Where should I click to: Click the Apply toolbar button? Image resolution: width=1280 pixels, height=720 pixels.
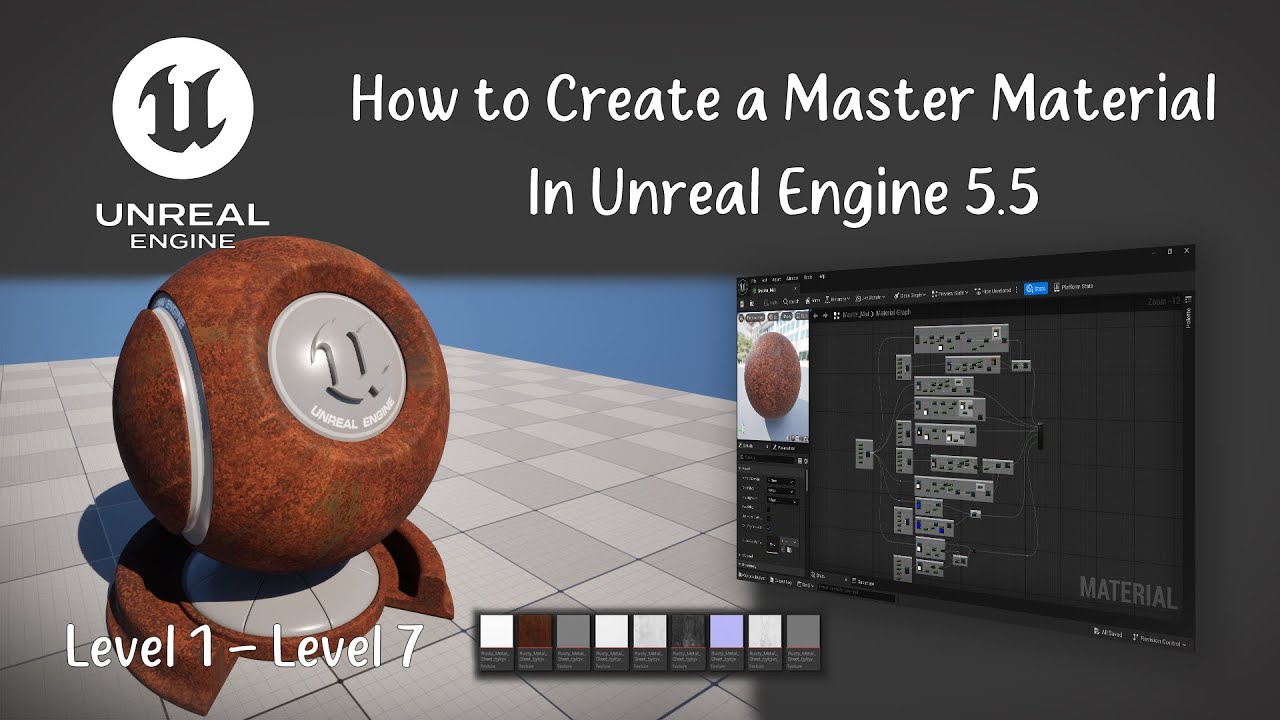click(x=770, y=302)
